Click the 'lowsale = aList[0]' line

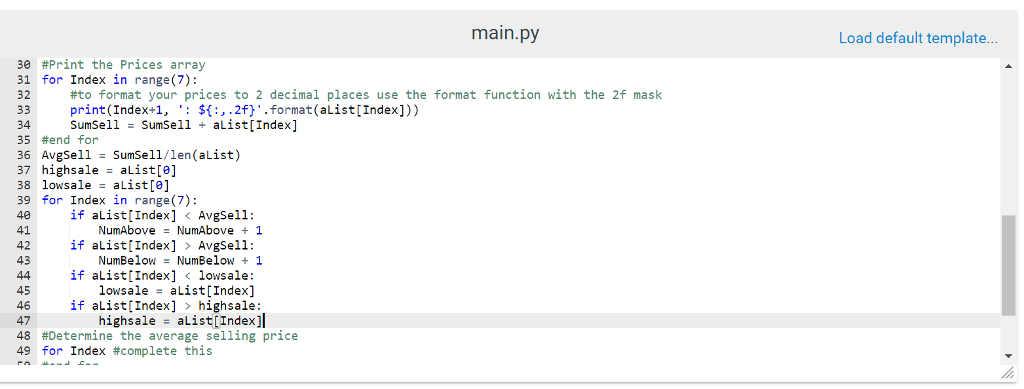pos(106,185)
